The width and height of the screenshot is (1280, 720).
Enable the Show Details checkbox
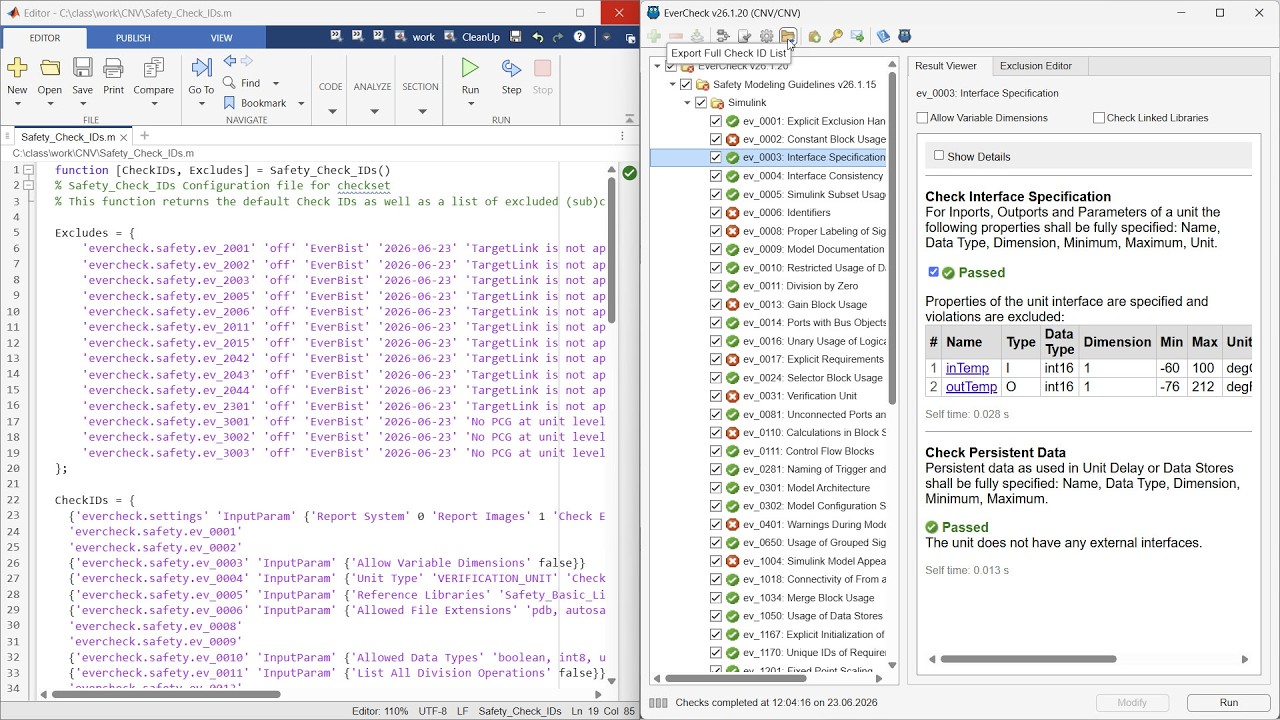[x=939, y=156]
